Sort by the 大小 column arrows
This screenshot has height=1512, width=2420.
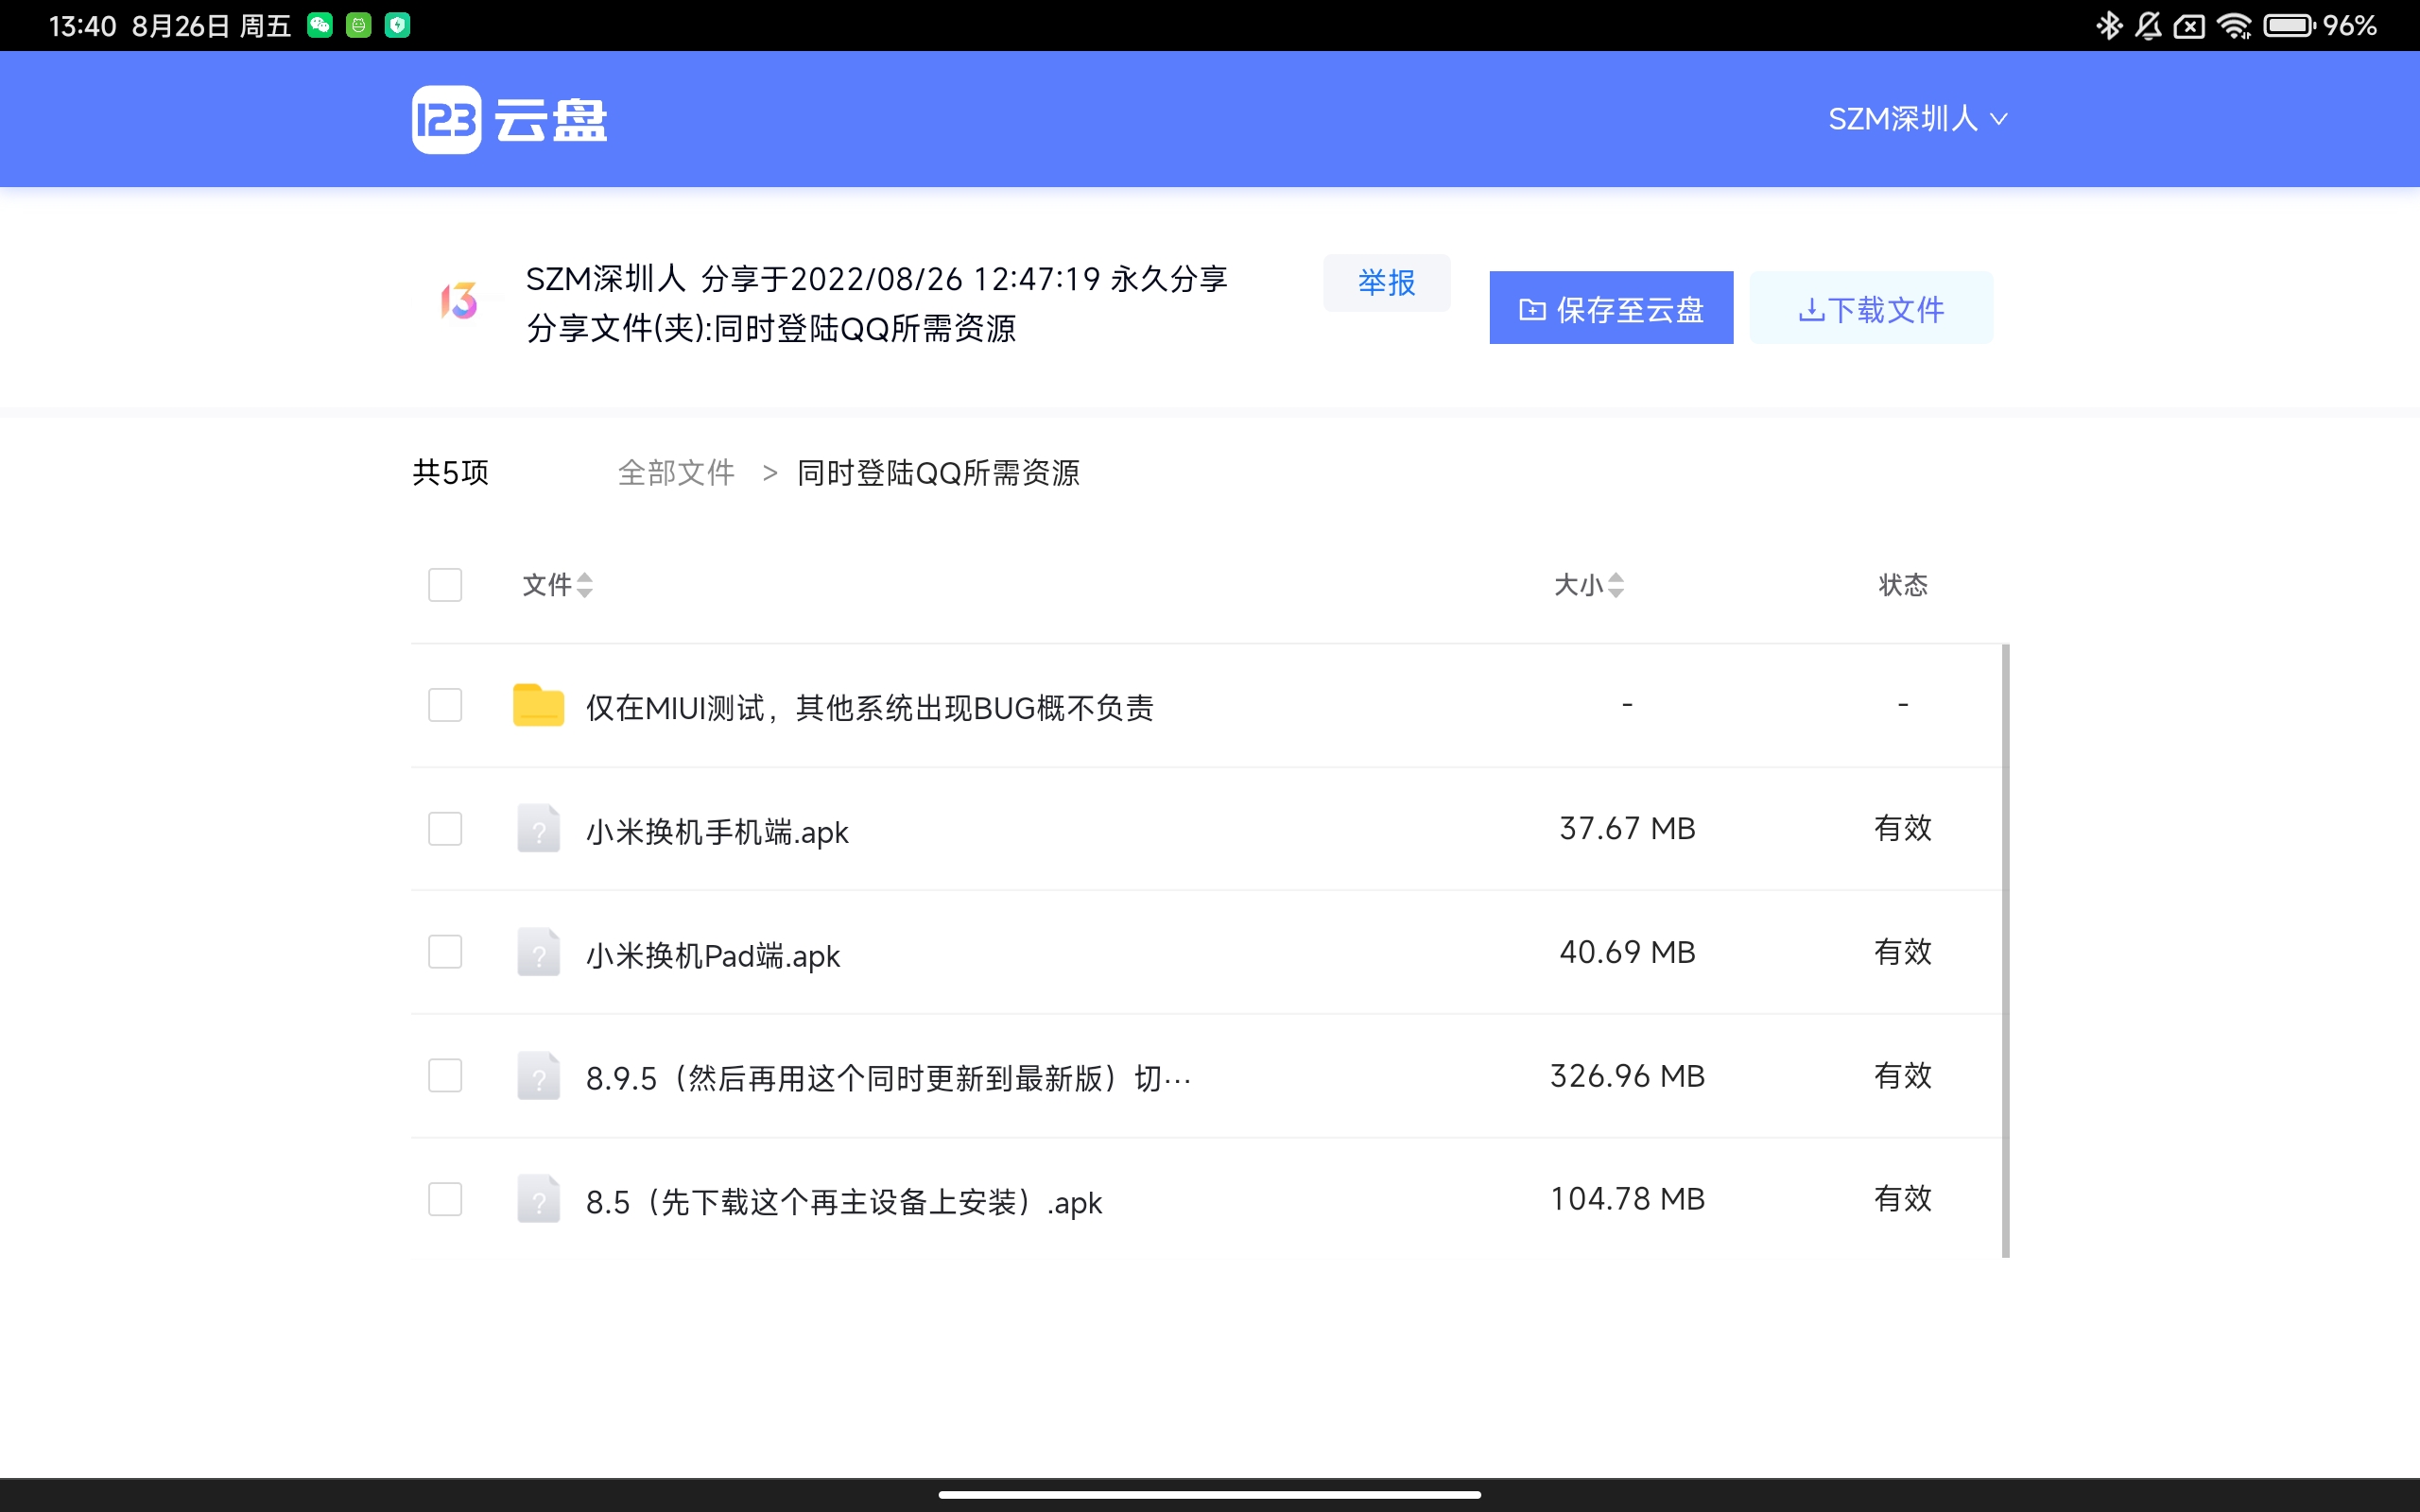(x=1616, y=585)
